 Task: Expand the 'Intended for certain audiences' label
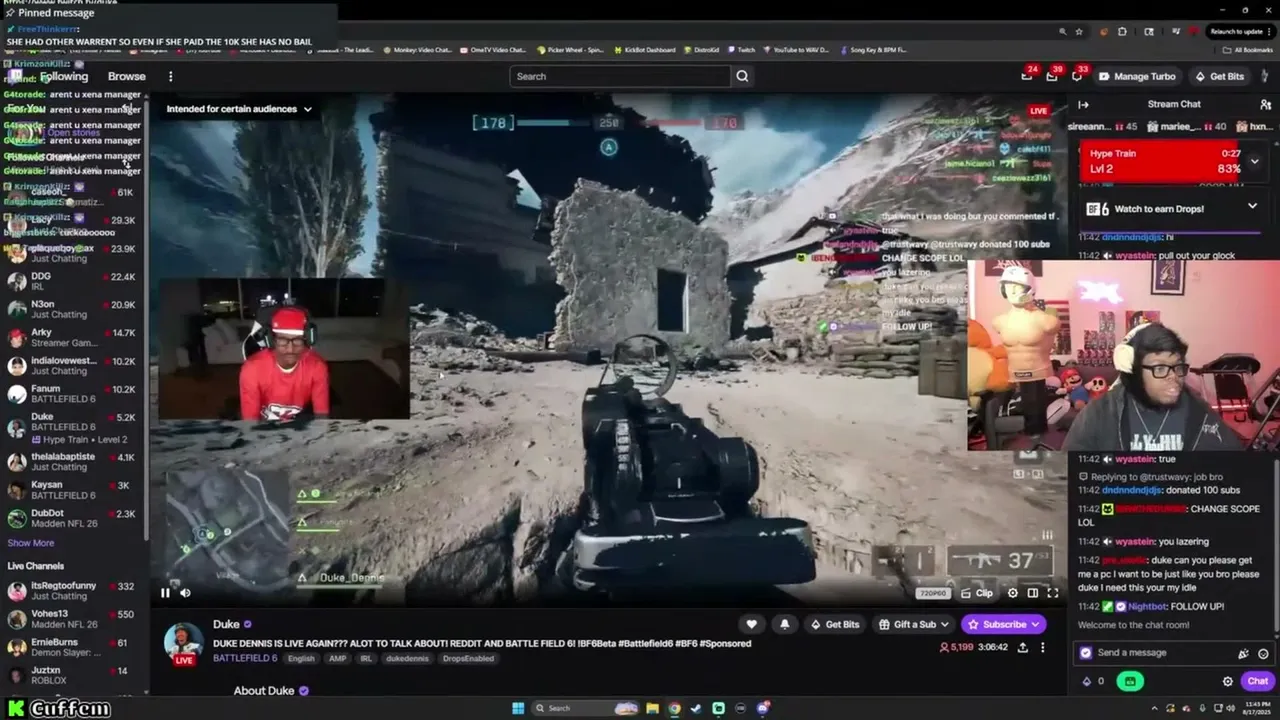239,109
